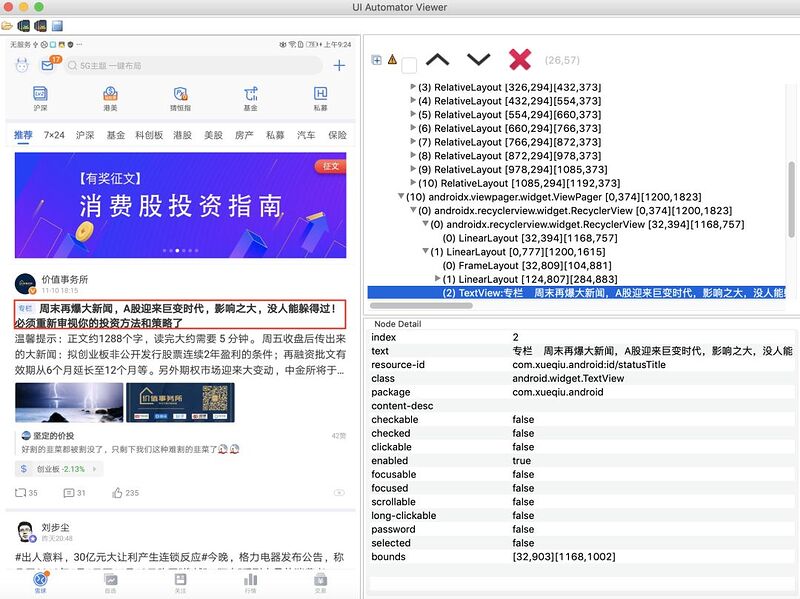Click the 创业板 -2.13% stock chip

tap(59, 469)
